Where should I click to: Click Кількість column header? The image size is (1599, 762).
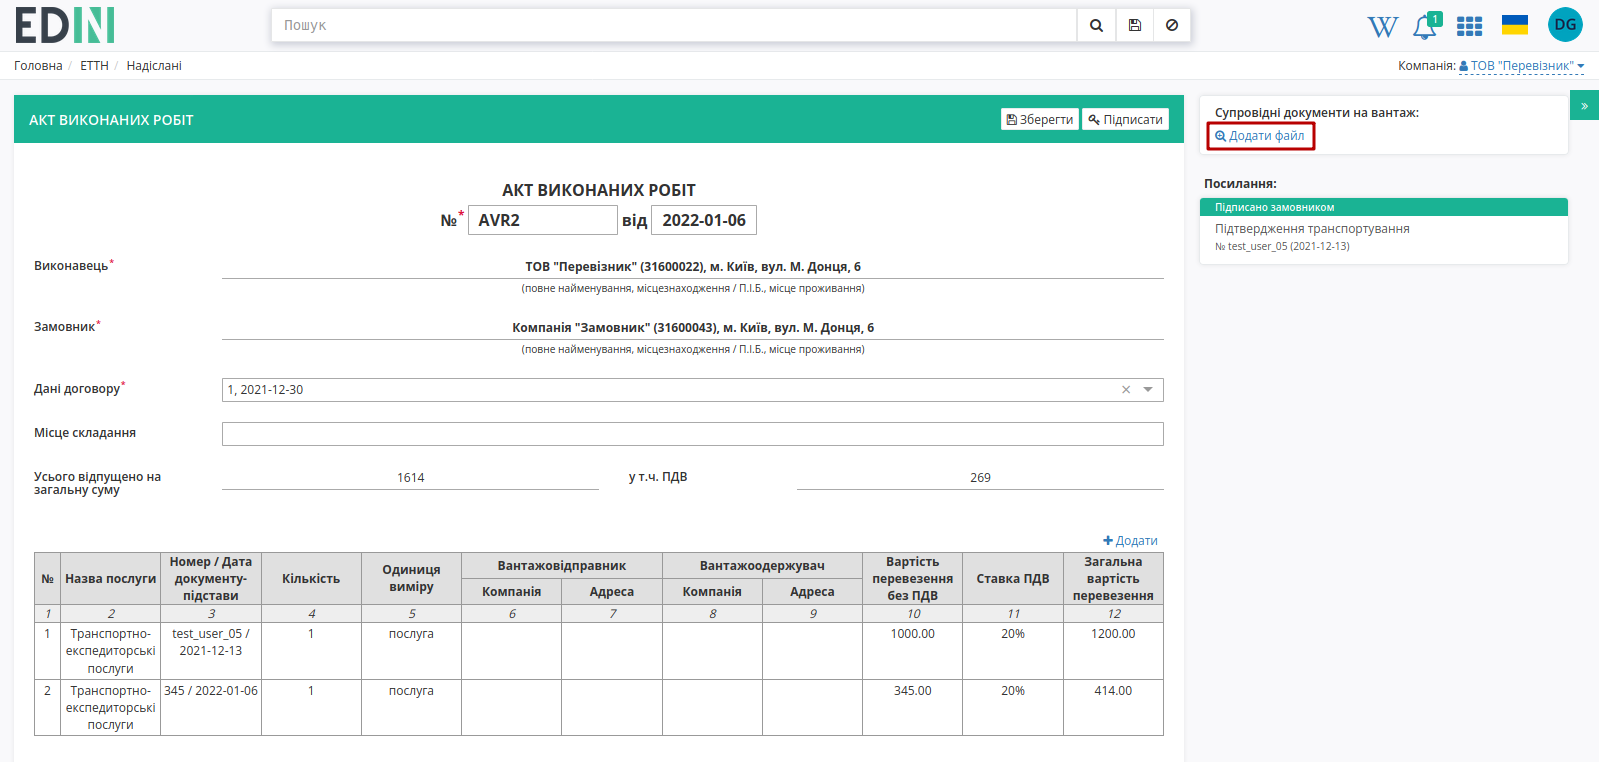point(311,579)
